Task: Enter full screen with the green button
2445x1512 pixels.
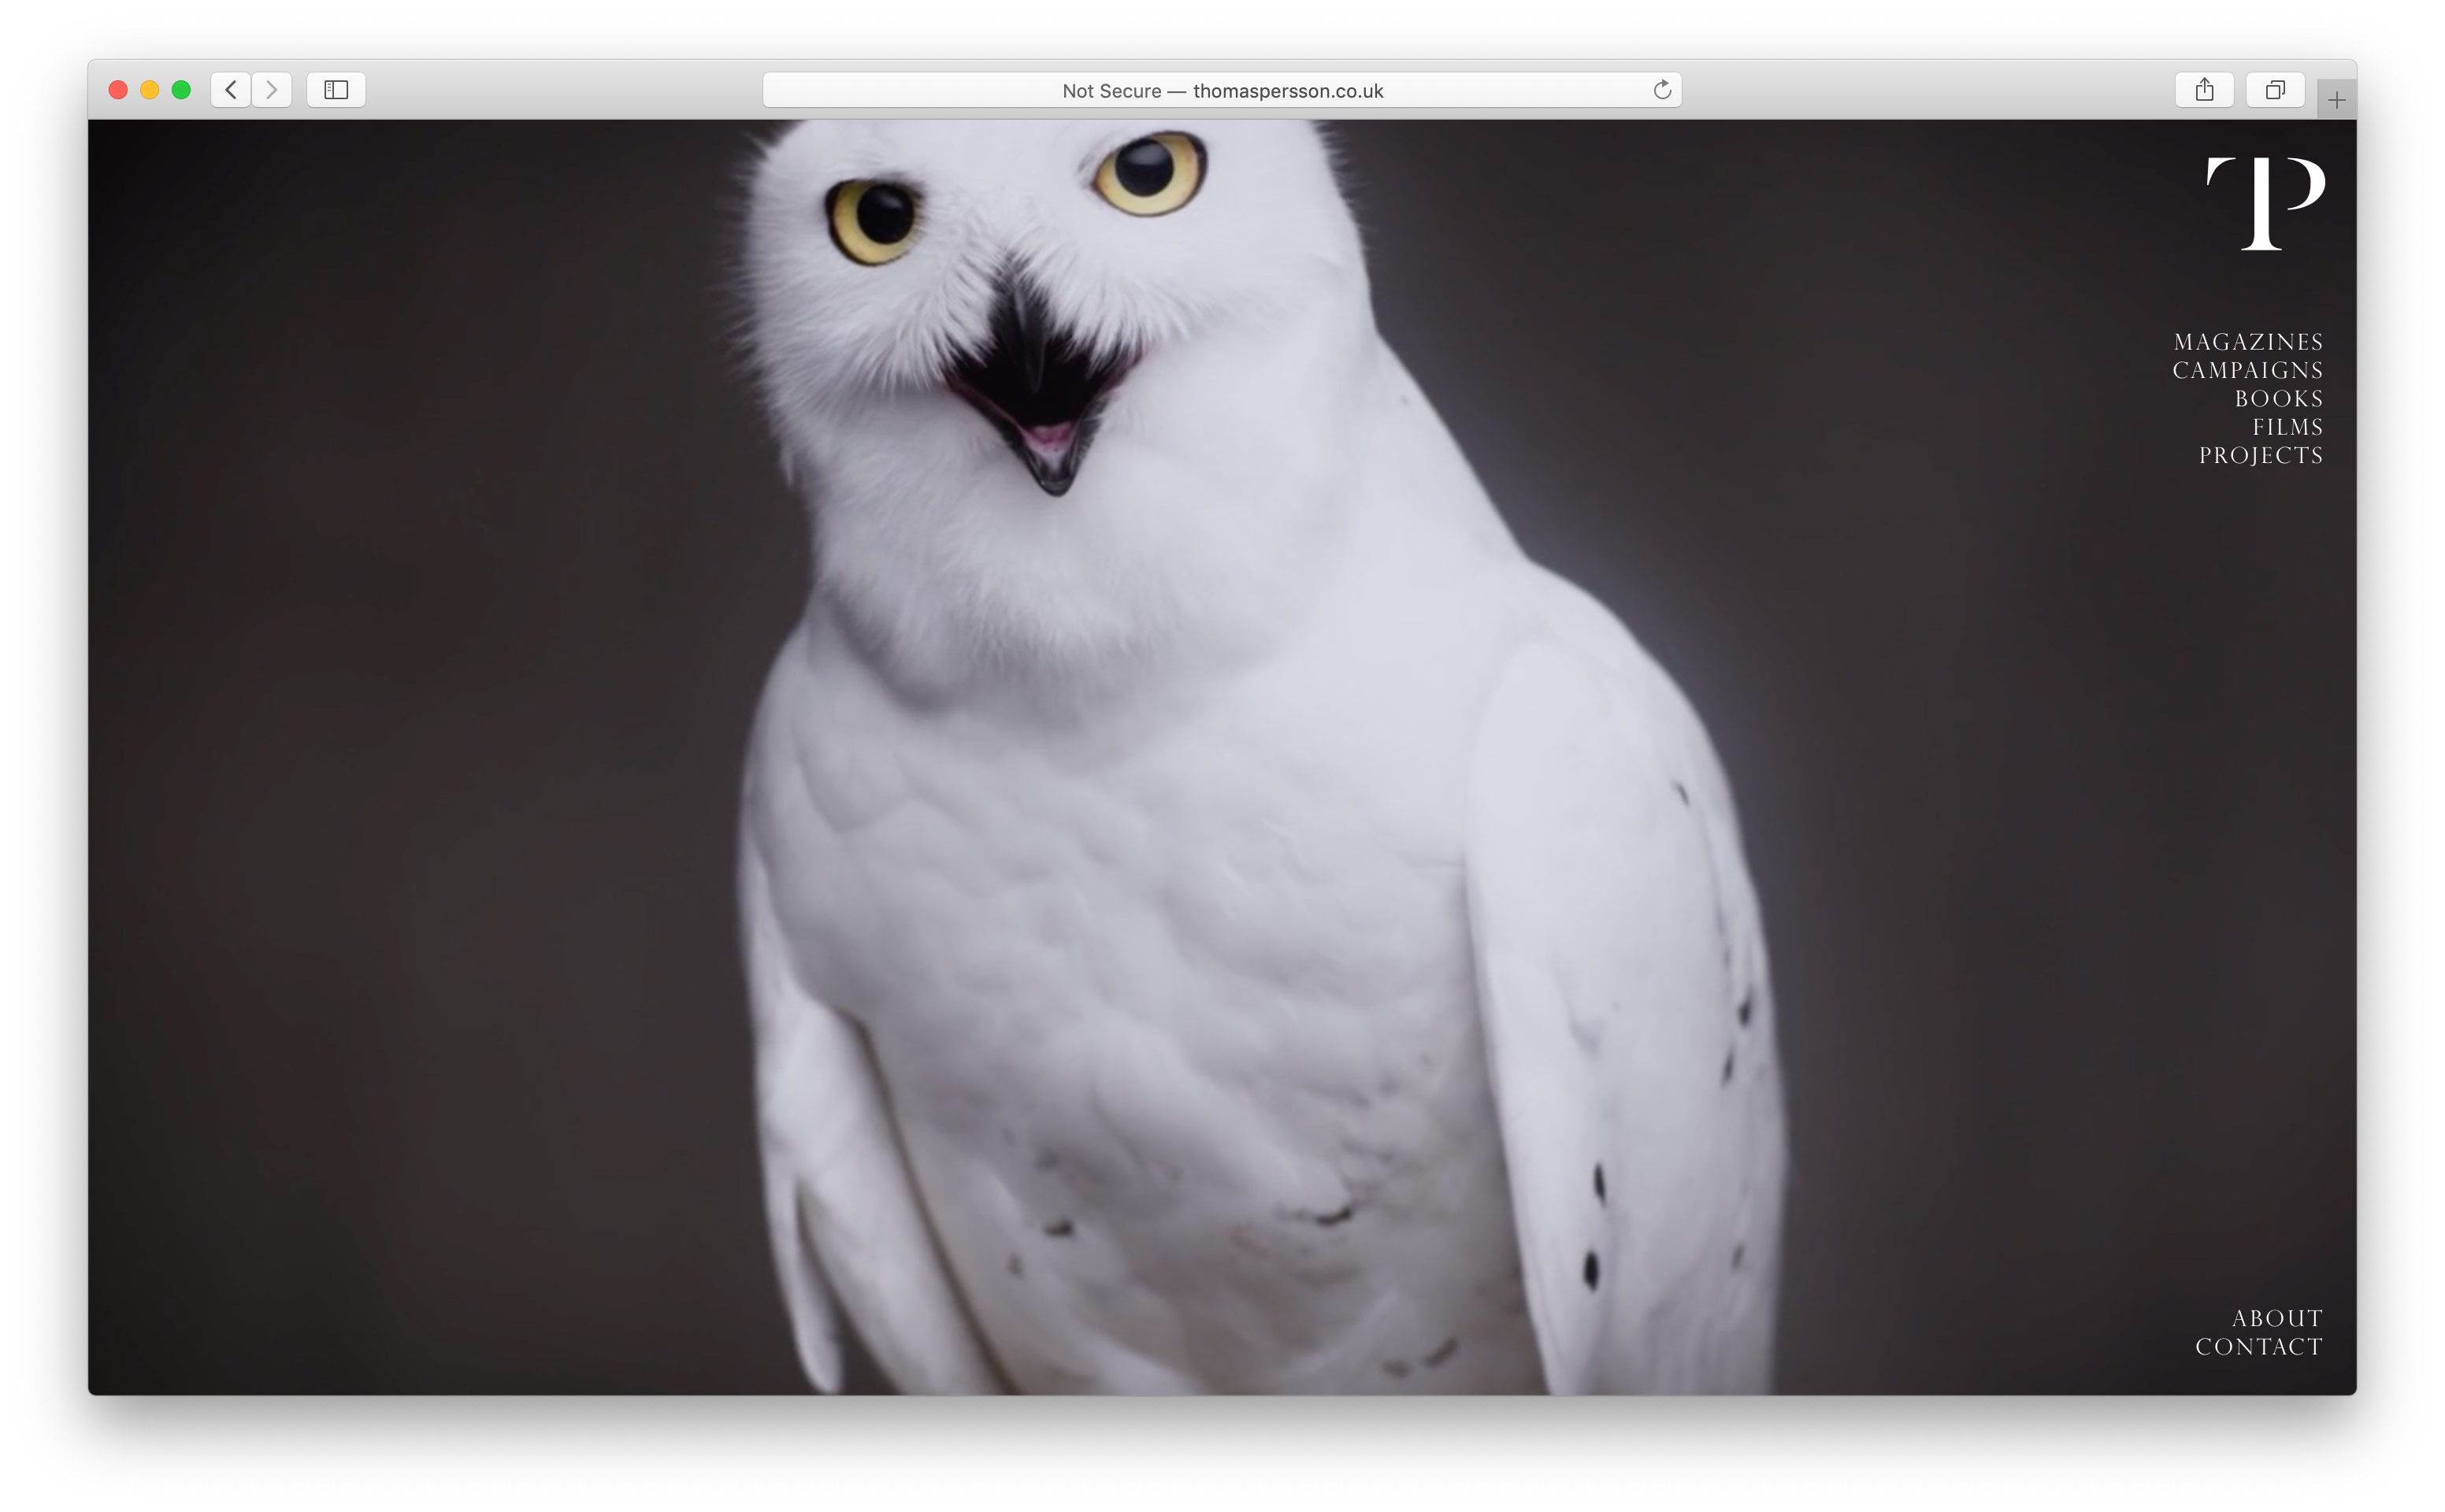Action: [x=181, y=90]
